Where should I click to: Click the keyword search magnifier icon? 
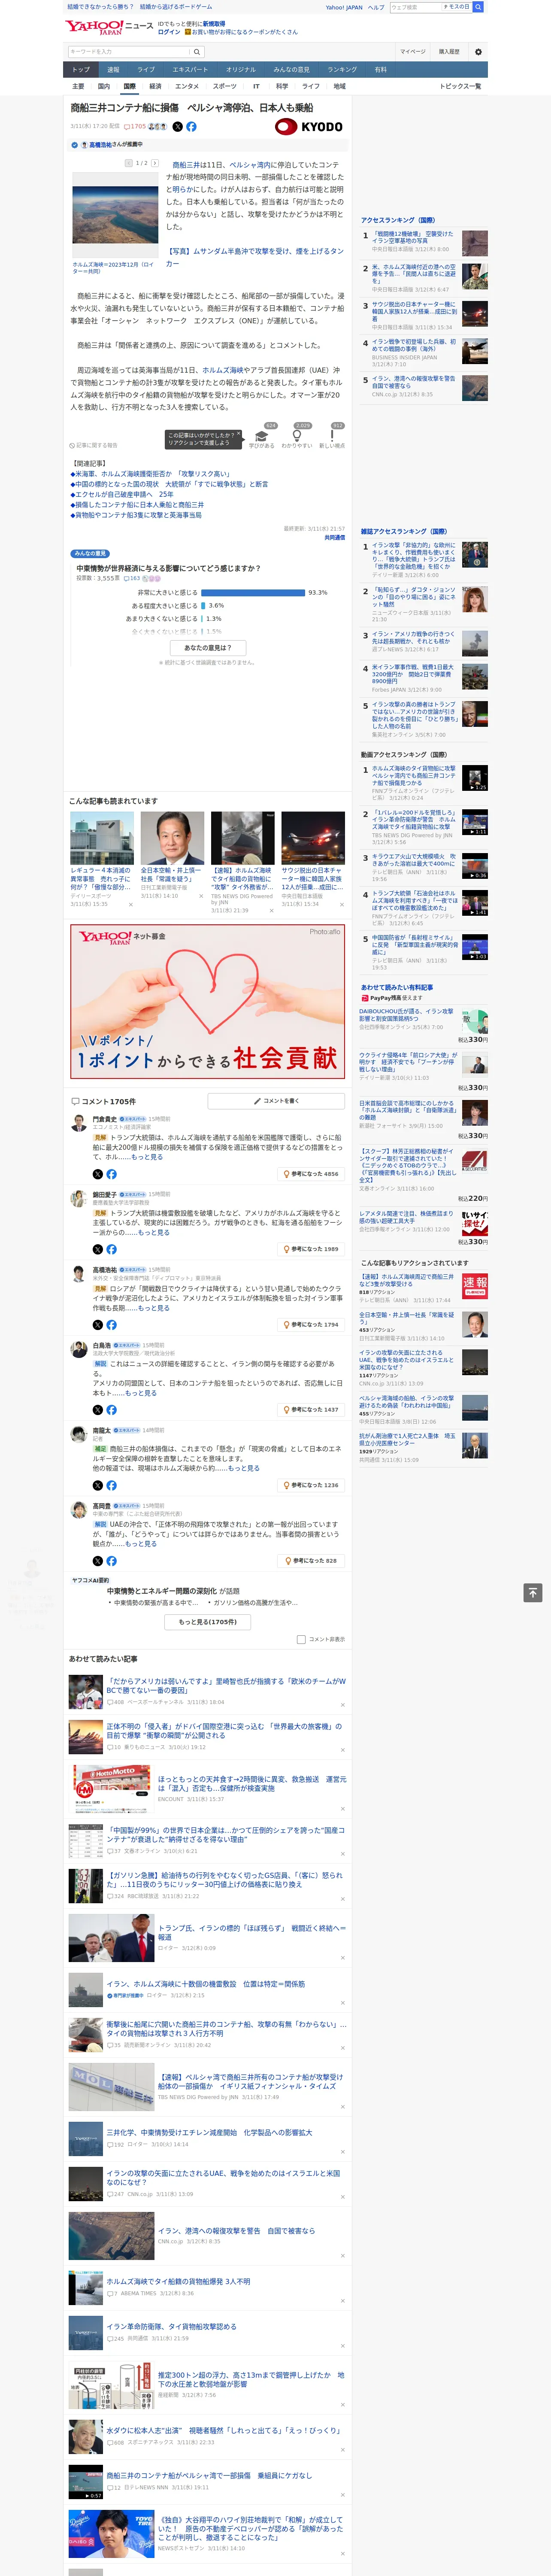(x=197, y=51)
